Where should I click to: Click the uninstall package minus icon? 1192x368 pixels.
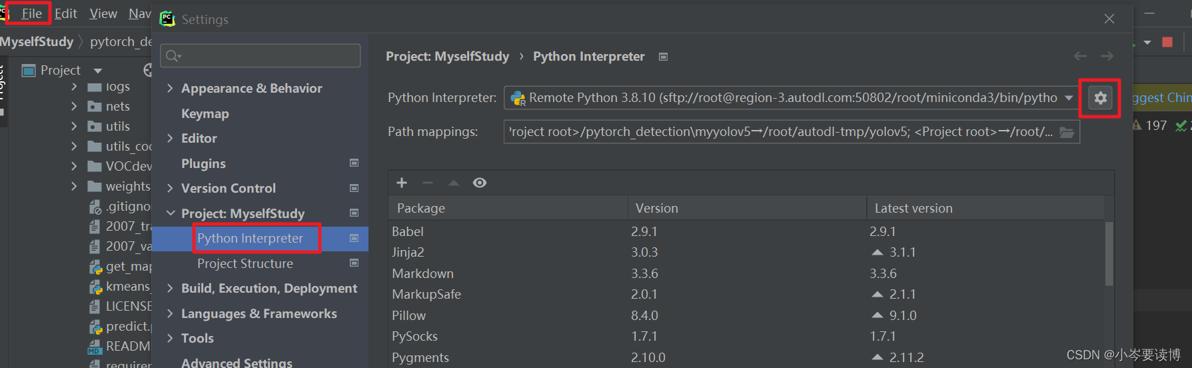tap(427, 182)
